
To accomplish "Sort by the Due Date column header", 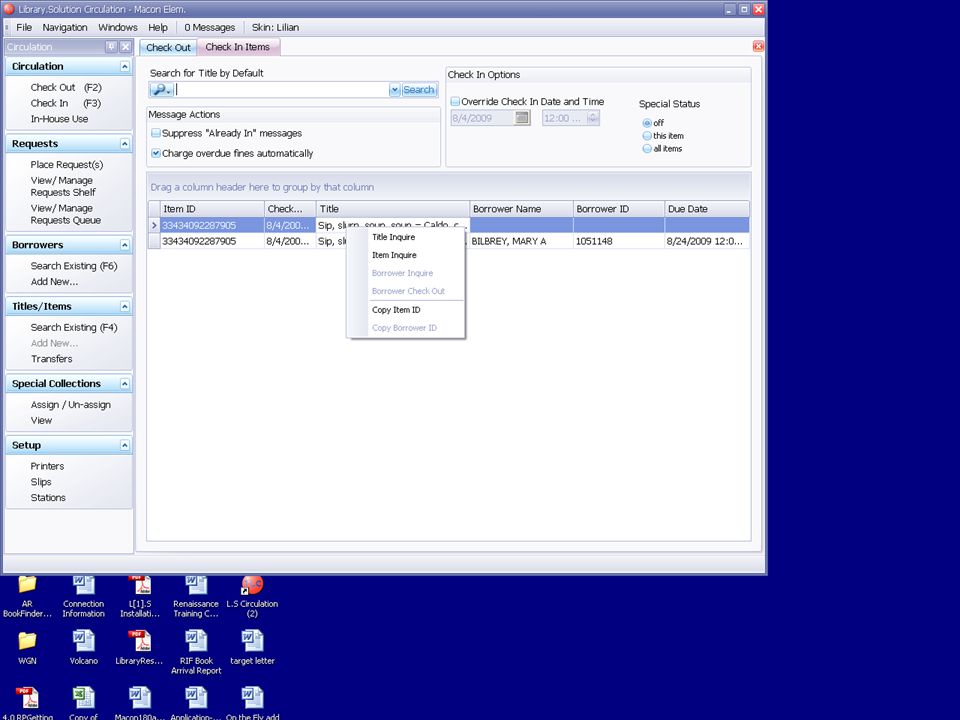I will (x=707, y=209).
